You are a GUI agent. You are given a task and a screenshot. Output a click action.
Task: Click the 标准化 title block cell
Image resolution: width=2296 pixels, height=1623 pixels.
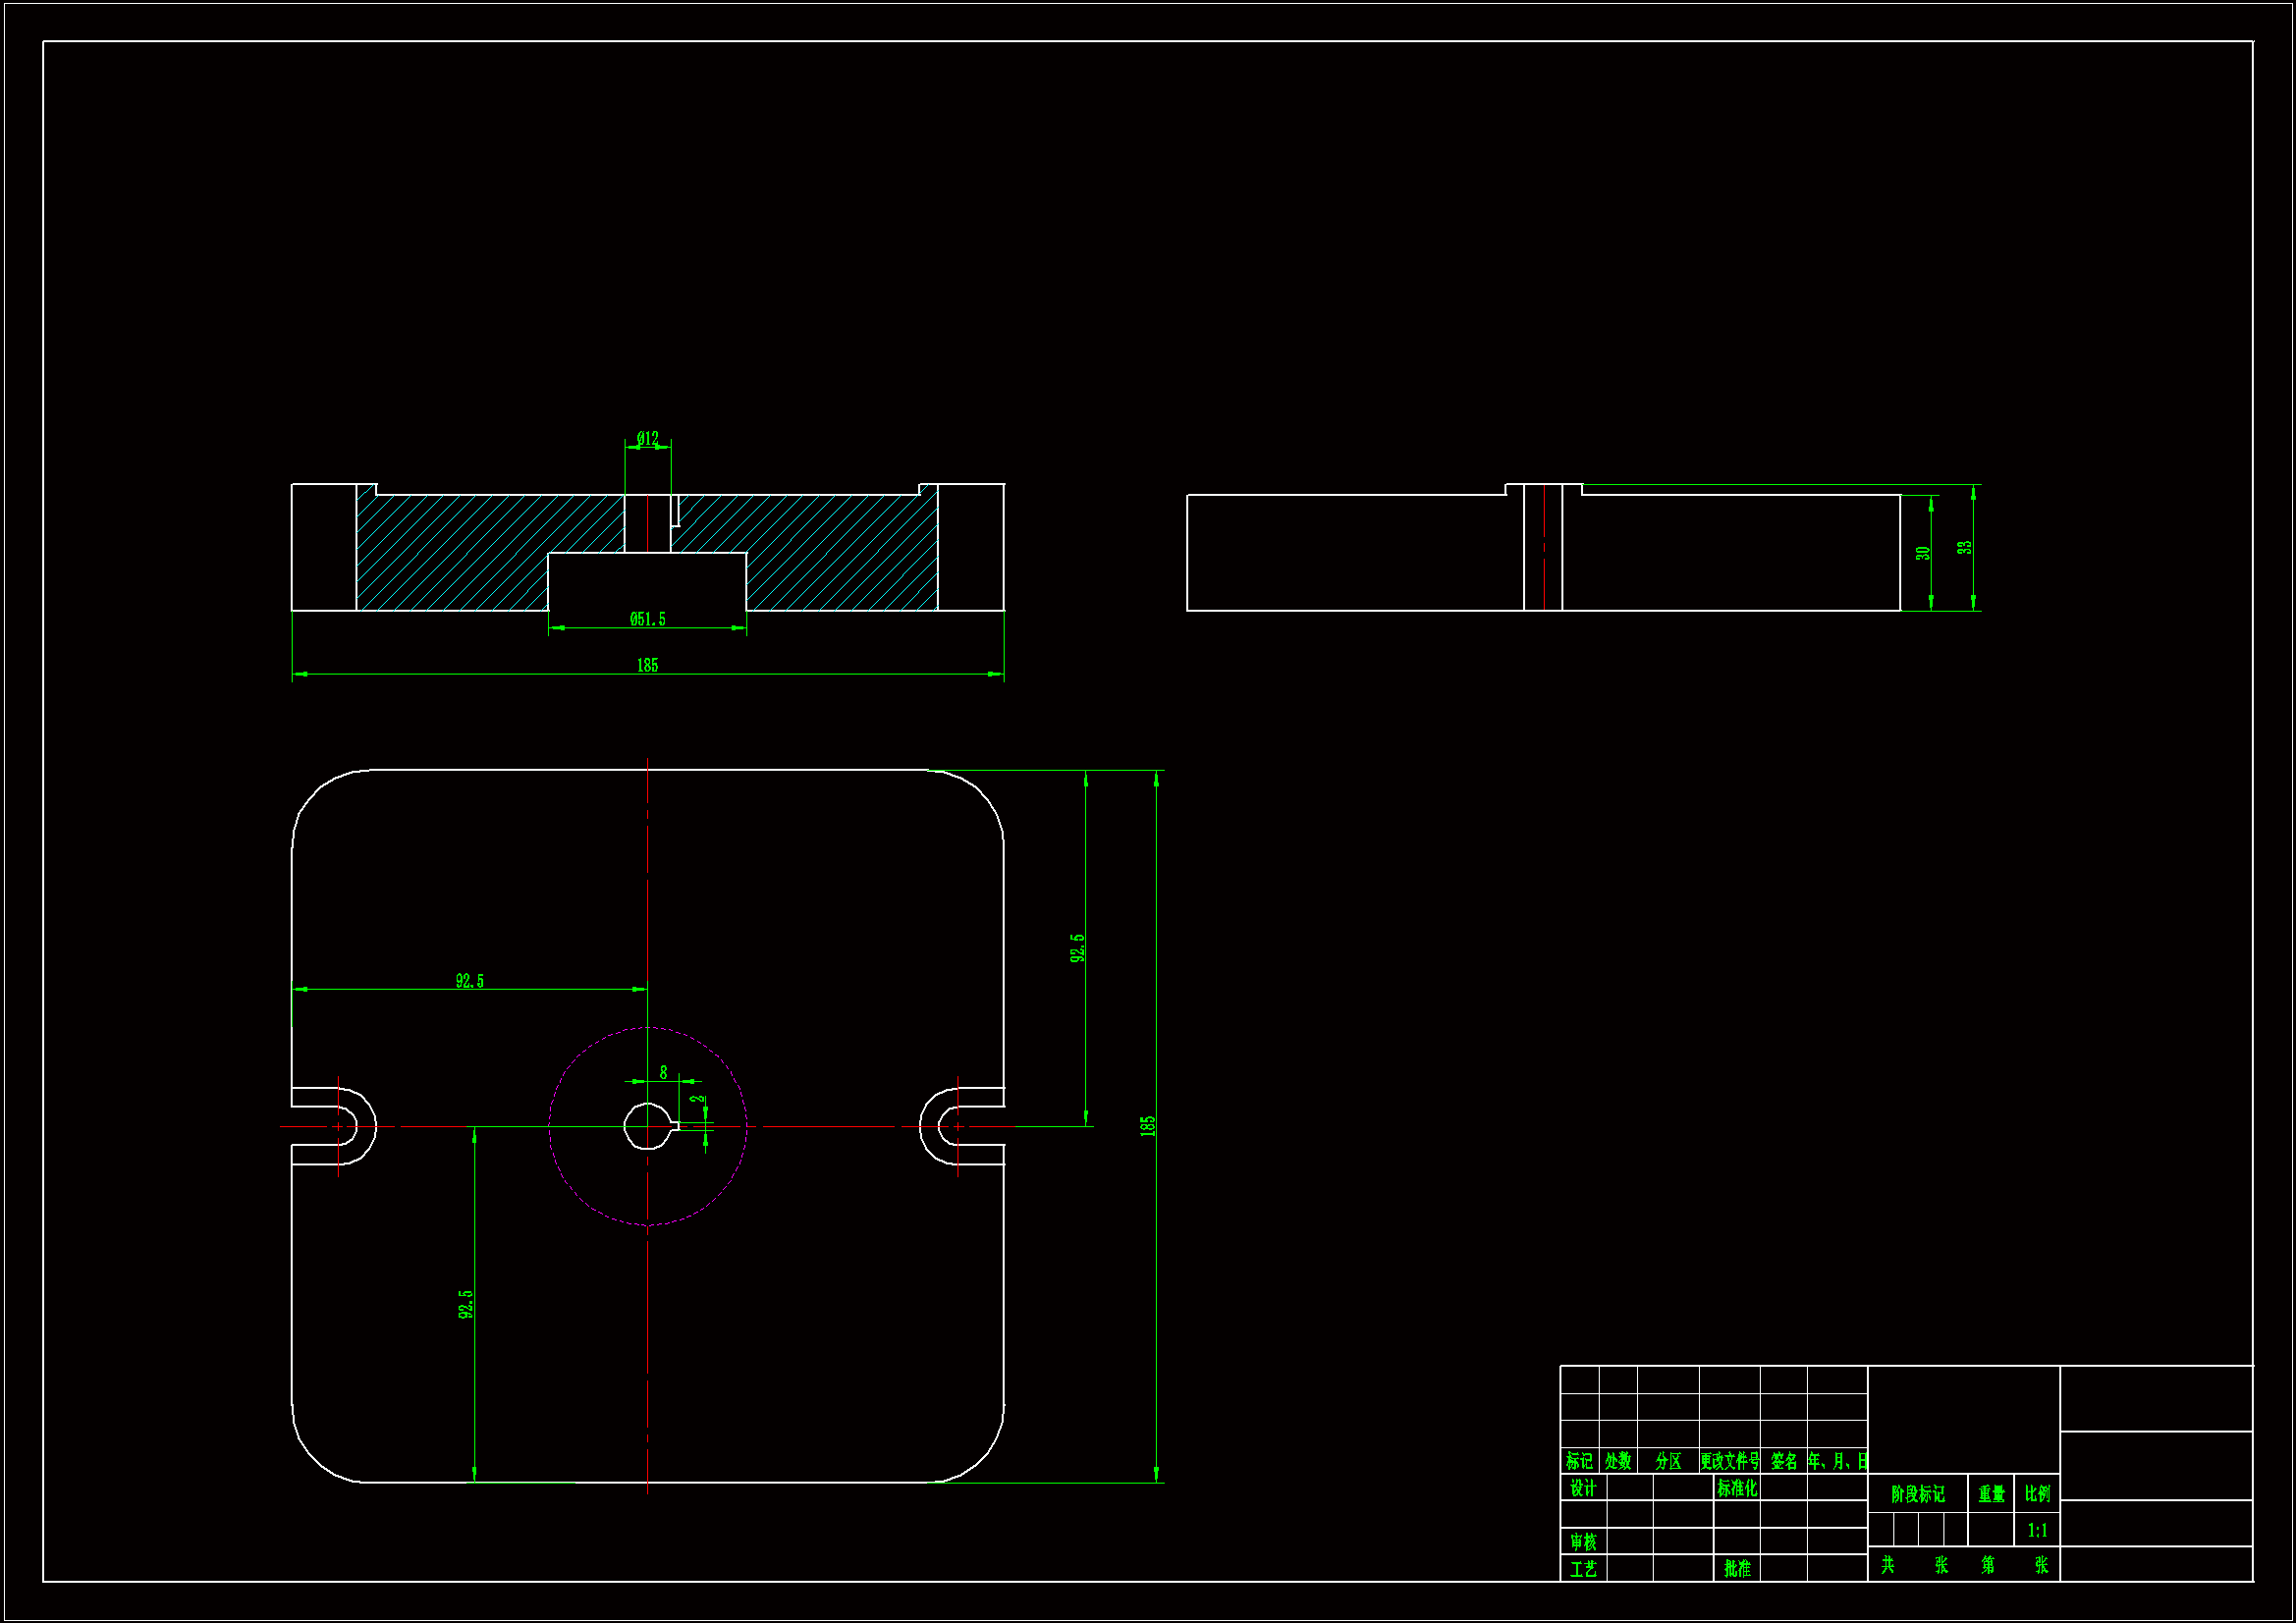point(1737,1488)
